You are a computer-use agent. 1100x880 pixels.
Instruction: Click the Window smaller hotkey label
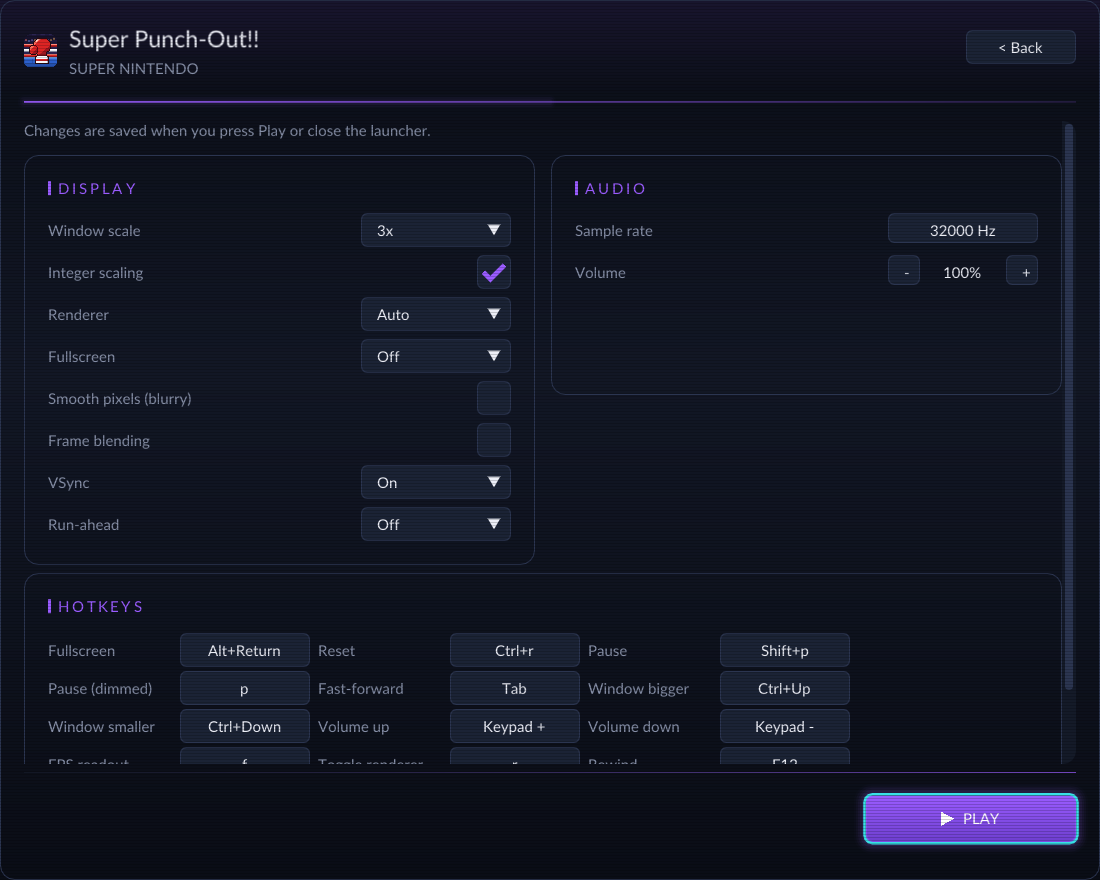pyautogui.click(x=101, y=726)
